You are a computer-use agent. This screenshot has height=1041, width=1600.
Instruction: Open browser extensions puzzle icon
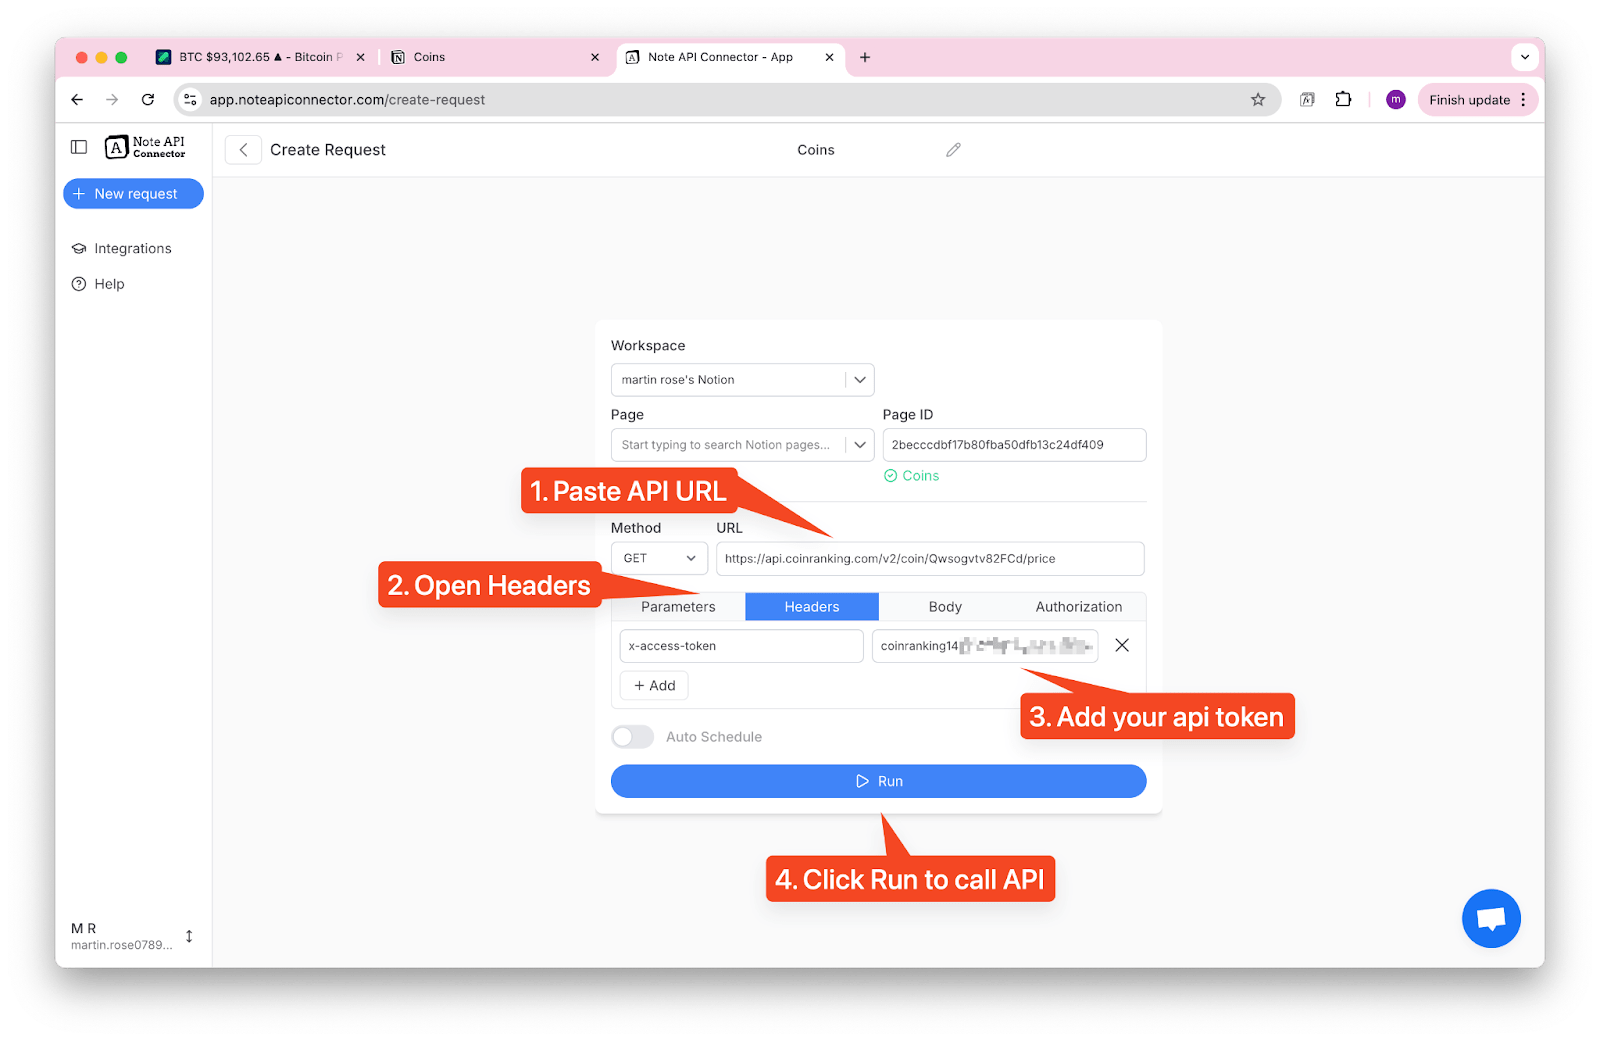coord(1343,100)
